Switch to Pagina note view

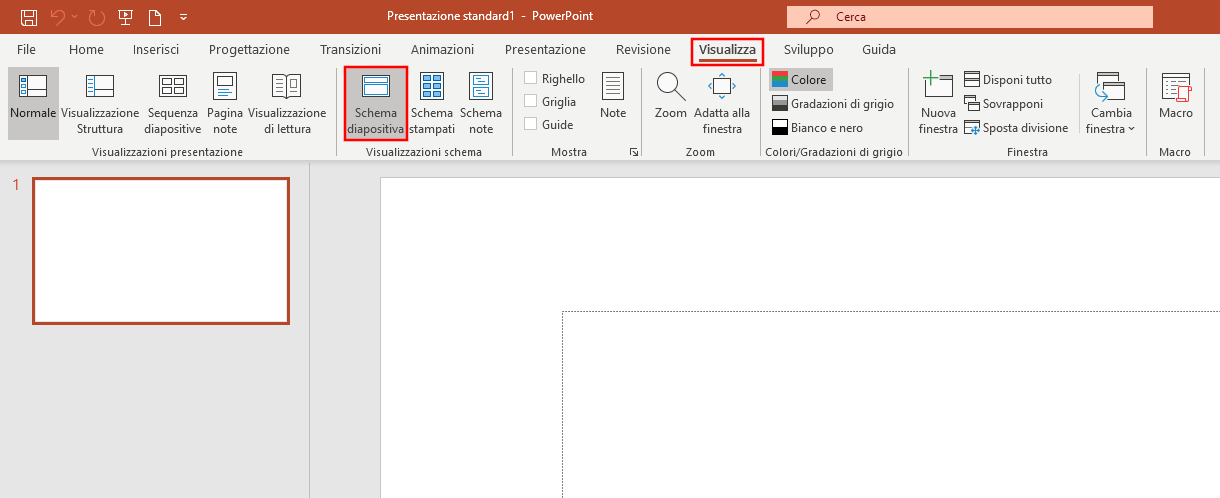[225, 103]
